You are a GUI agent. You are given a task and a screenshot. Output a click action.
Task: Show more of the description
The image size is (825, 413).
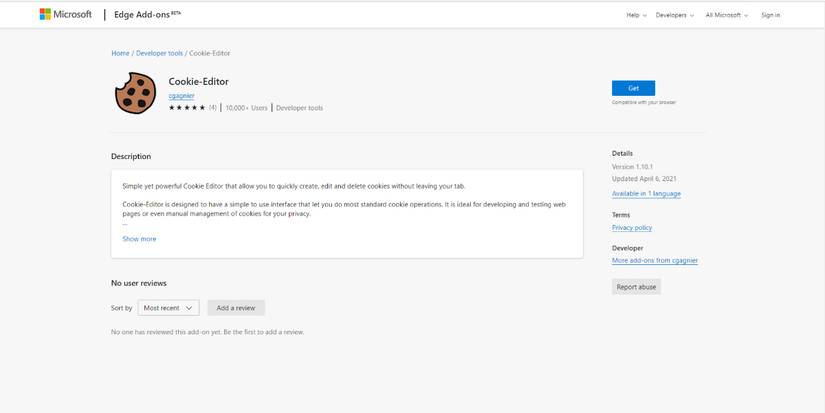click(x=139, y=239)
